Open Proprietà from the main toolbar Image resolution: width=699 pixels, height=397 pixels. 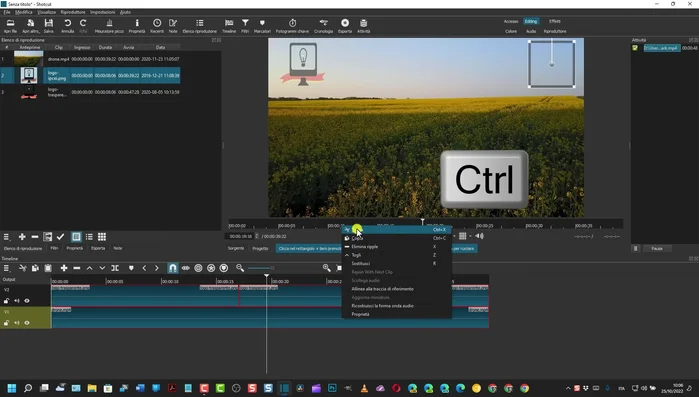pos(137,26)
